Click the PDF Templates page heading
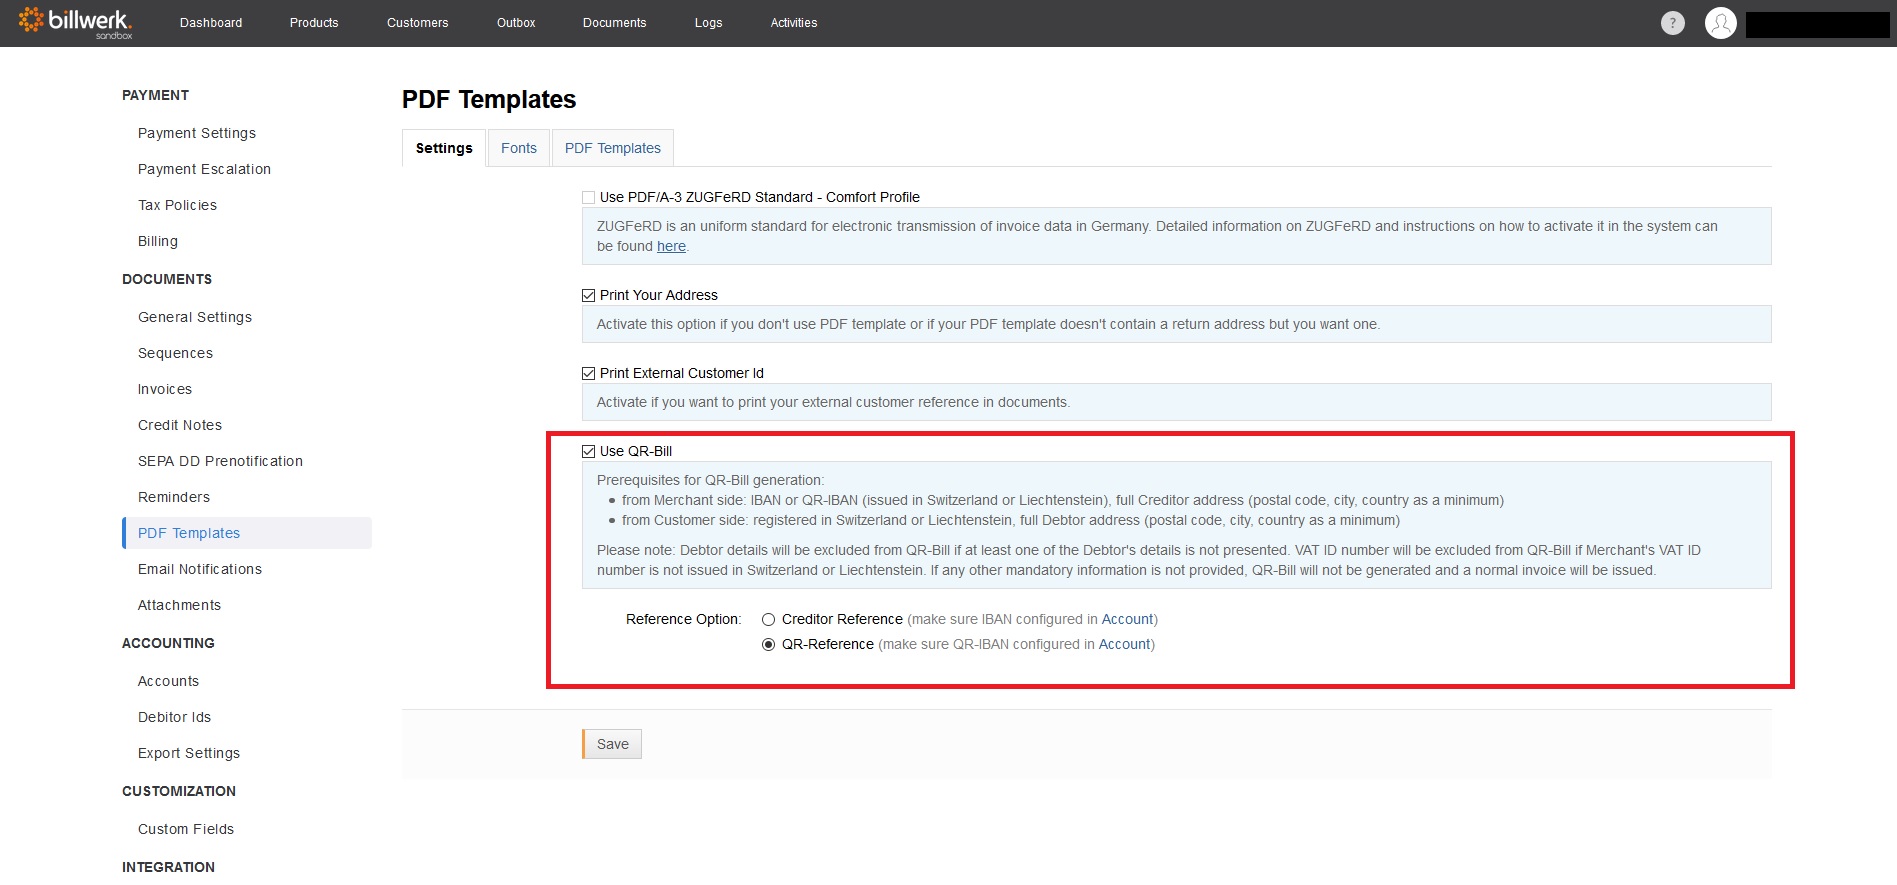Viewport: 1897px width, 885px height. click(x=489, y=100)
